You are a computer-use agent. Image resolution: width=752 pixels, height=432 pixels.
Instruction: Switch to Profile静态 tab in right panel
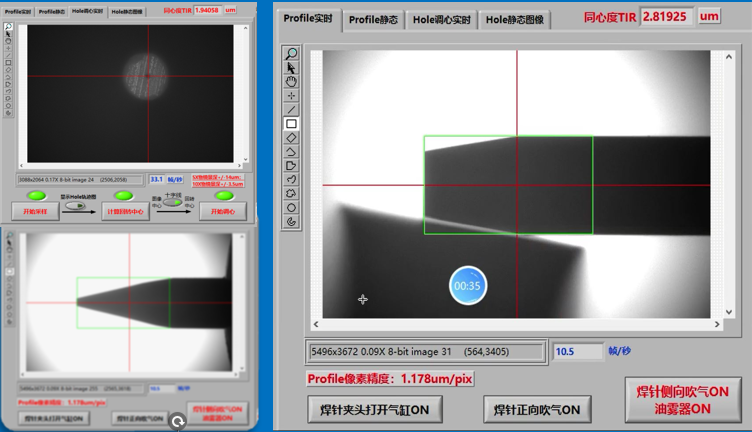[x=374, y=20]
